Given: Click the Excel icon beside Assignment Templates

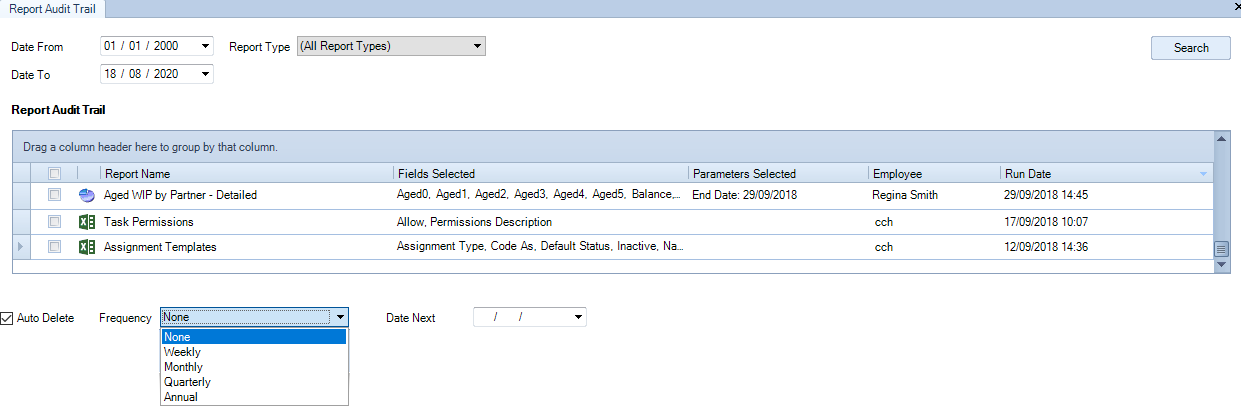Looking at the screenshot, I should point(86,247).
